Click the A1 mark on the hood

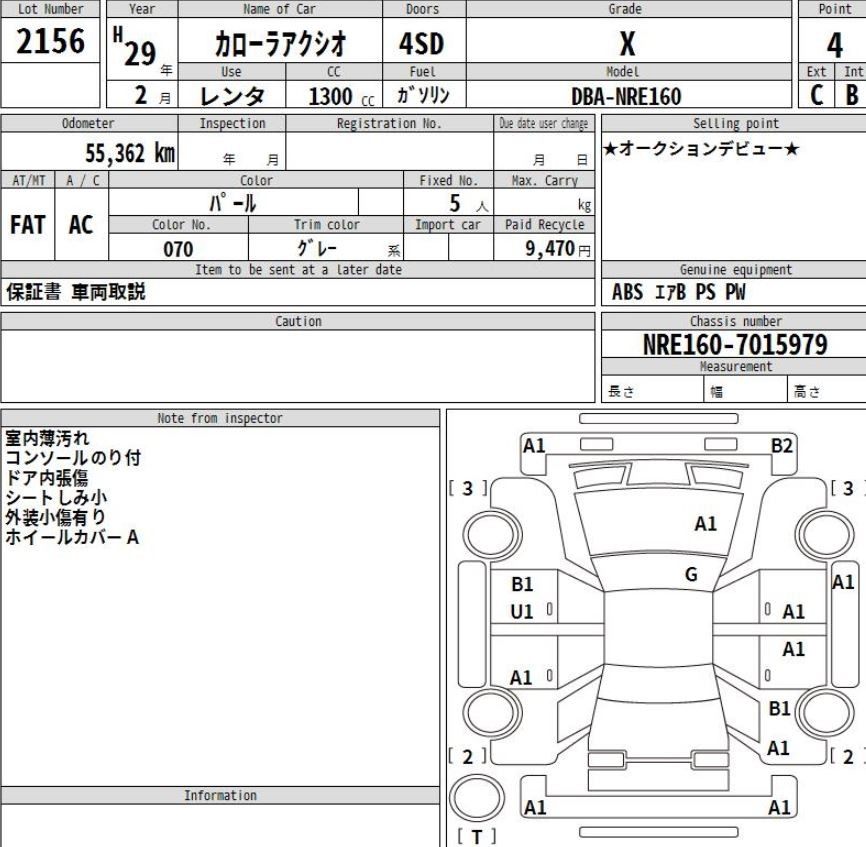pyautogui.click(x=706, y=523)
